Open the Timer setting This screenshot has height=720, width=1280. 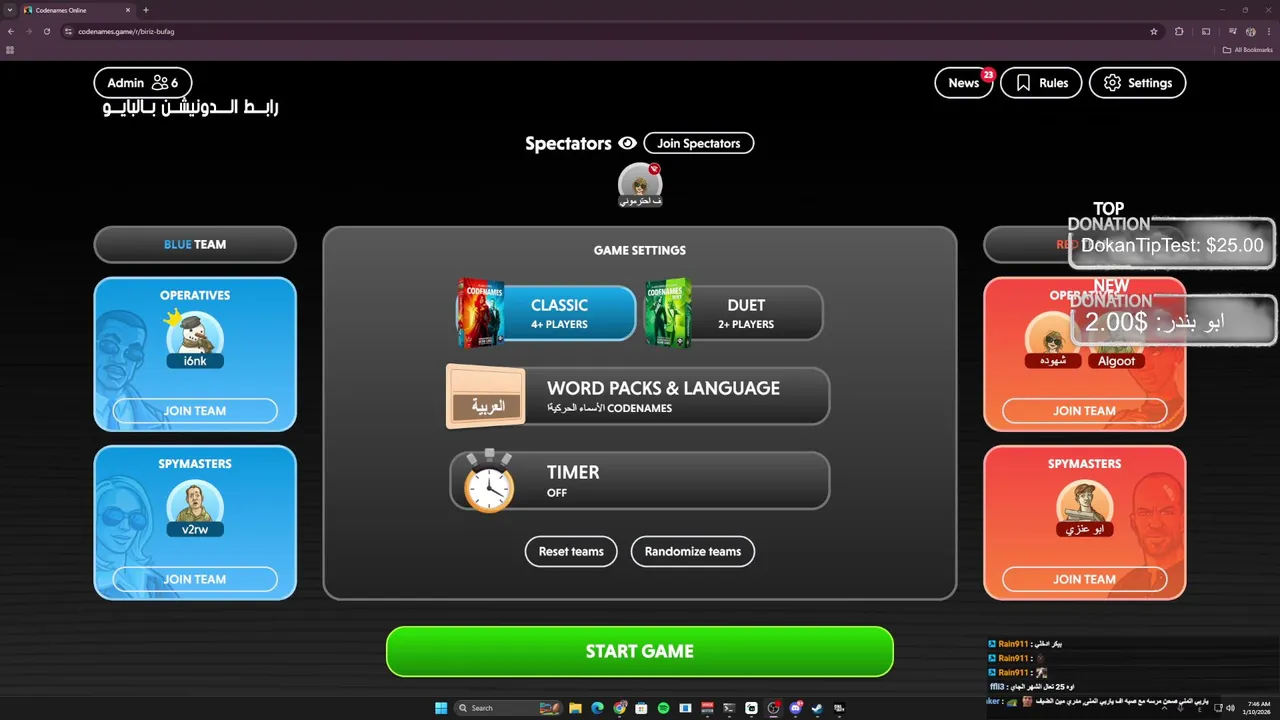pyautogui.click(x=640, y=480)
